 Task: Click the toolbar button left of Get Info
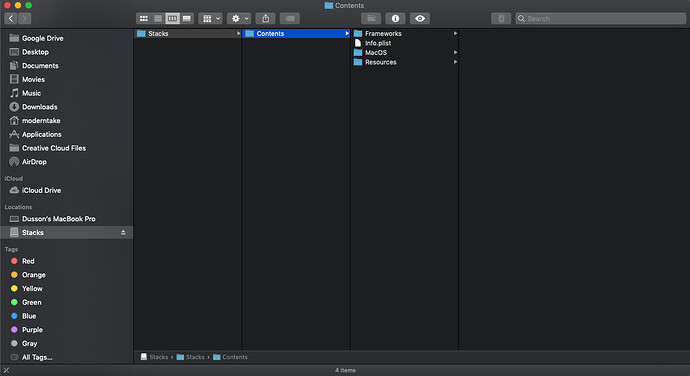tap(371, 18)
